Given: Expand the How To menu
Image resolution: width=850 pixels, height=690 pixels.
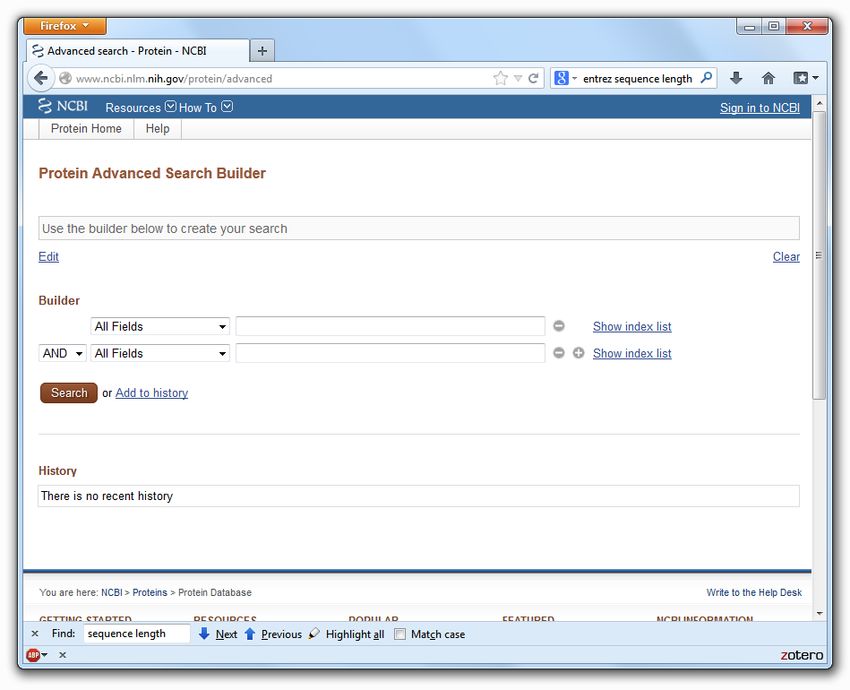Looking at the screenshot, I should click(x=205, y=107).
